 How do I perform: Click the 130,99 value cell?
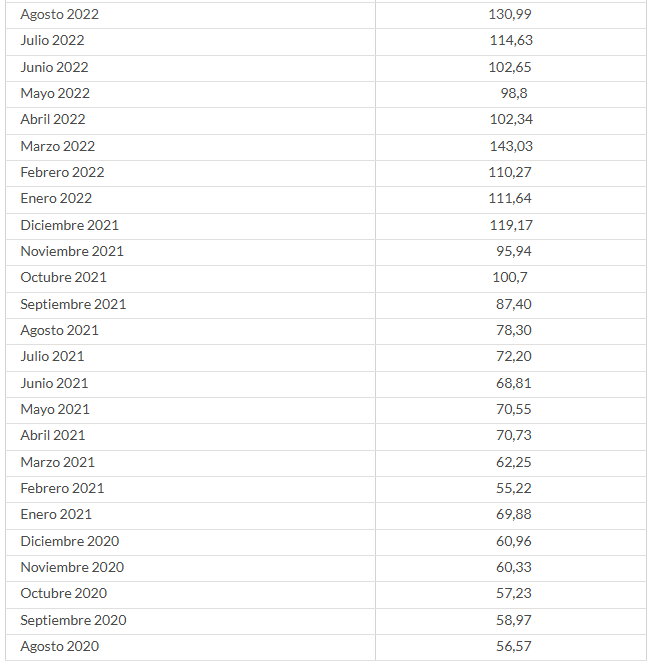click(510, 14)
